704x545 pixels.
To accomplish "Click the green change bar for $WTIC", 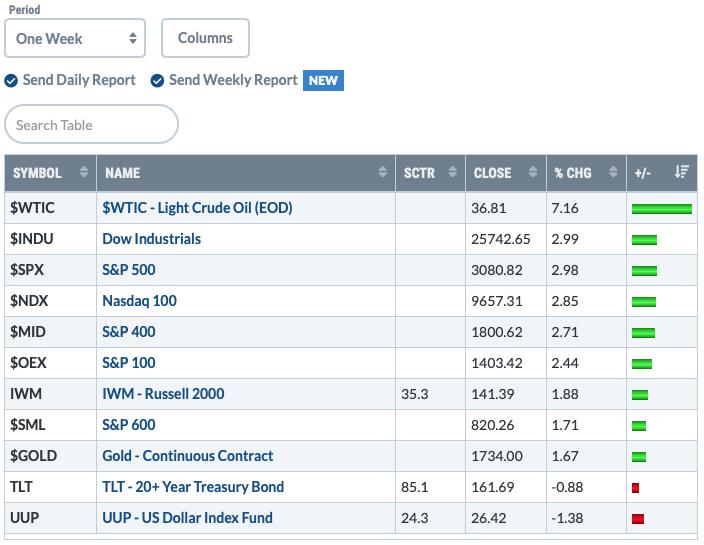I will (x=662, y=209).
